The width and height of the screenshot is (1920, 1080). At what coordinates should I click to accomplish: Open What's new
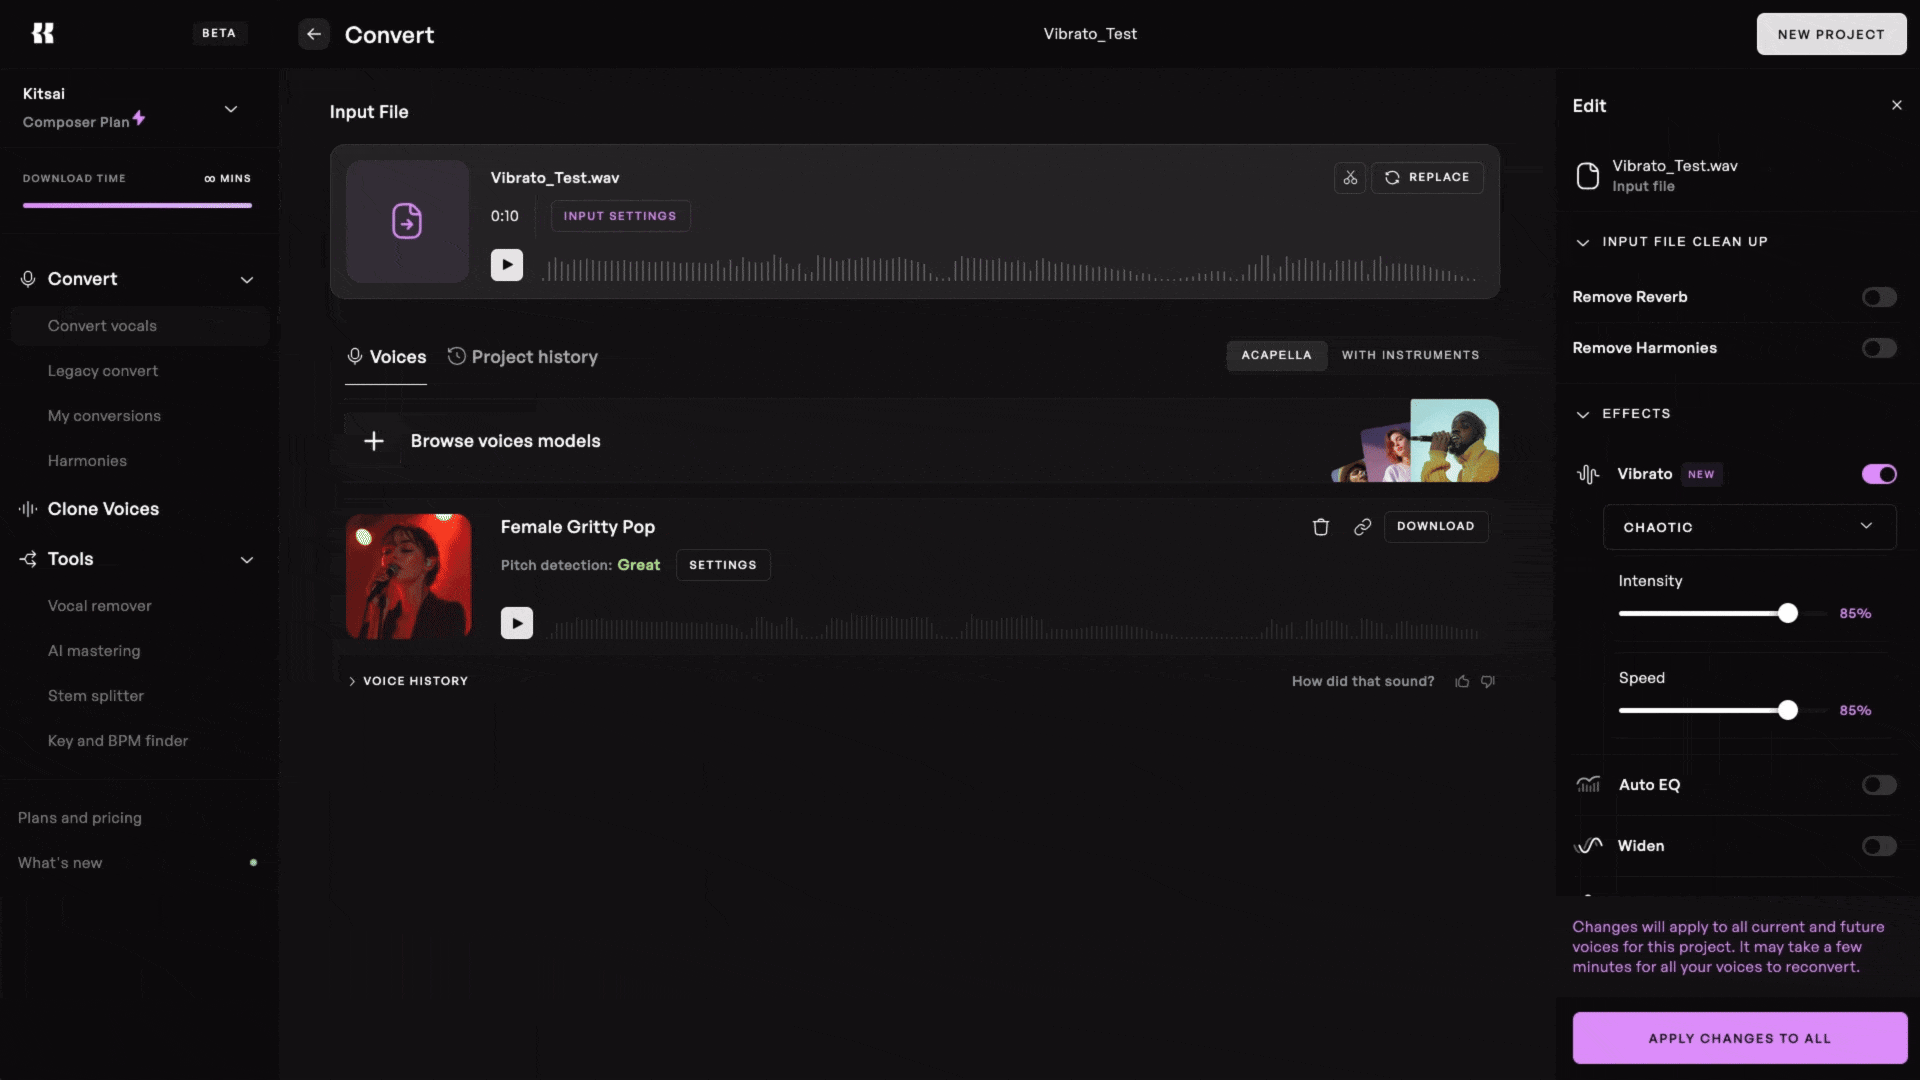click(60, 863)
